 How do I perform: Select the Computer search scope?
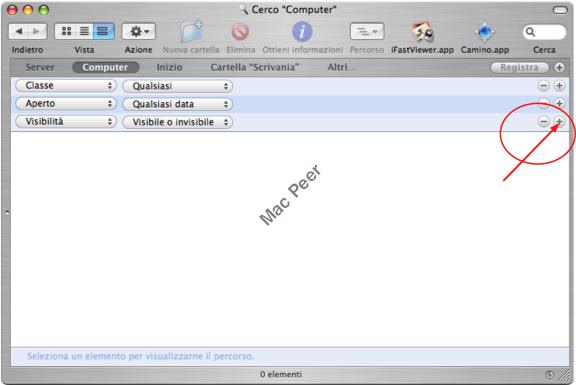[x=105, y=67]
